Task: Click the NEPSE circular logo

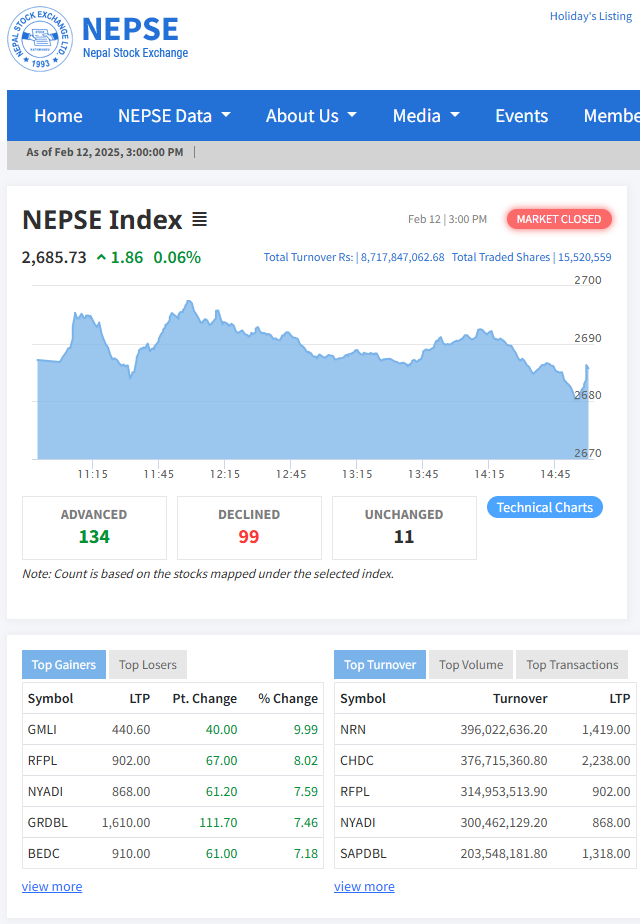Action: [40, 39]
